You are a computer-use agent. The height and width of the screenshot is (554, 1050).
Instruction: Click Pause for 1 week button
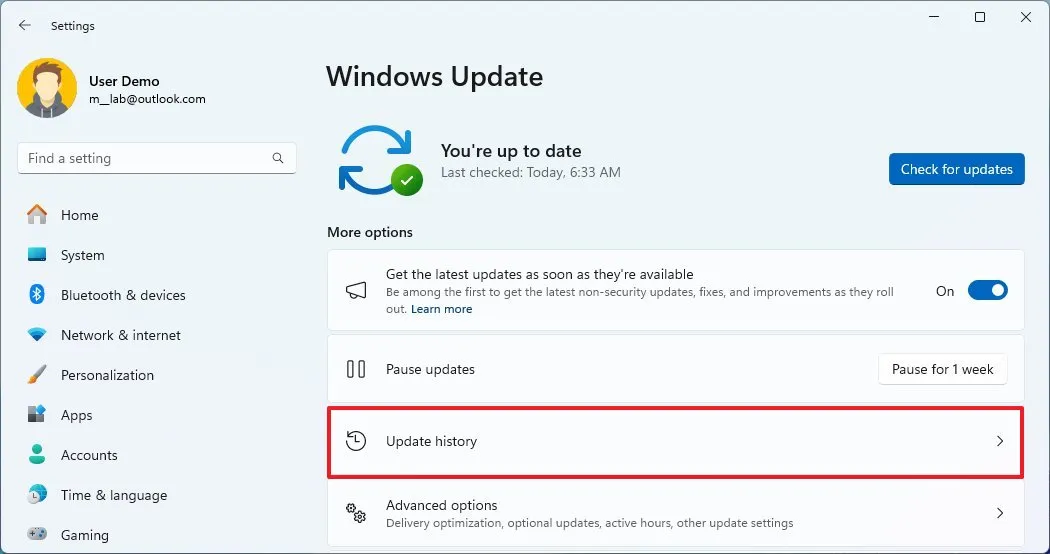[x=942, y=369]
